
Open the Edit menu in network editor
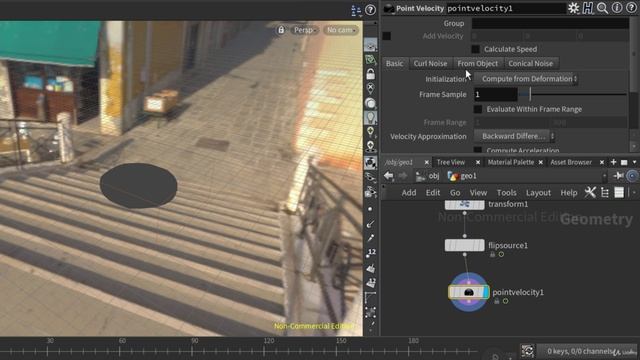(433, 192)
